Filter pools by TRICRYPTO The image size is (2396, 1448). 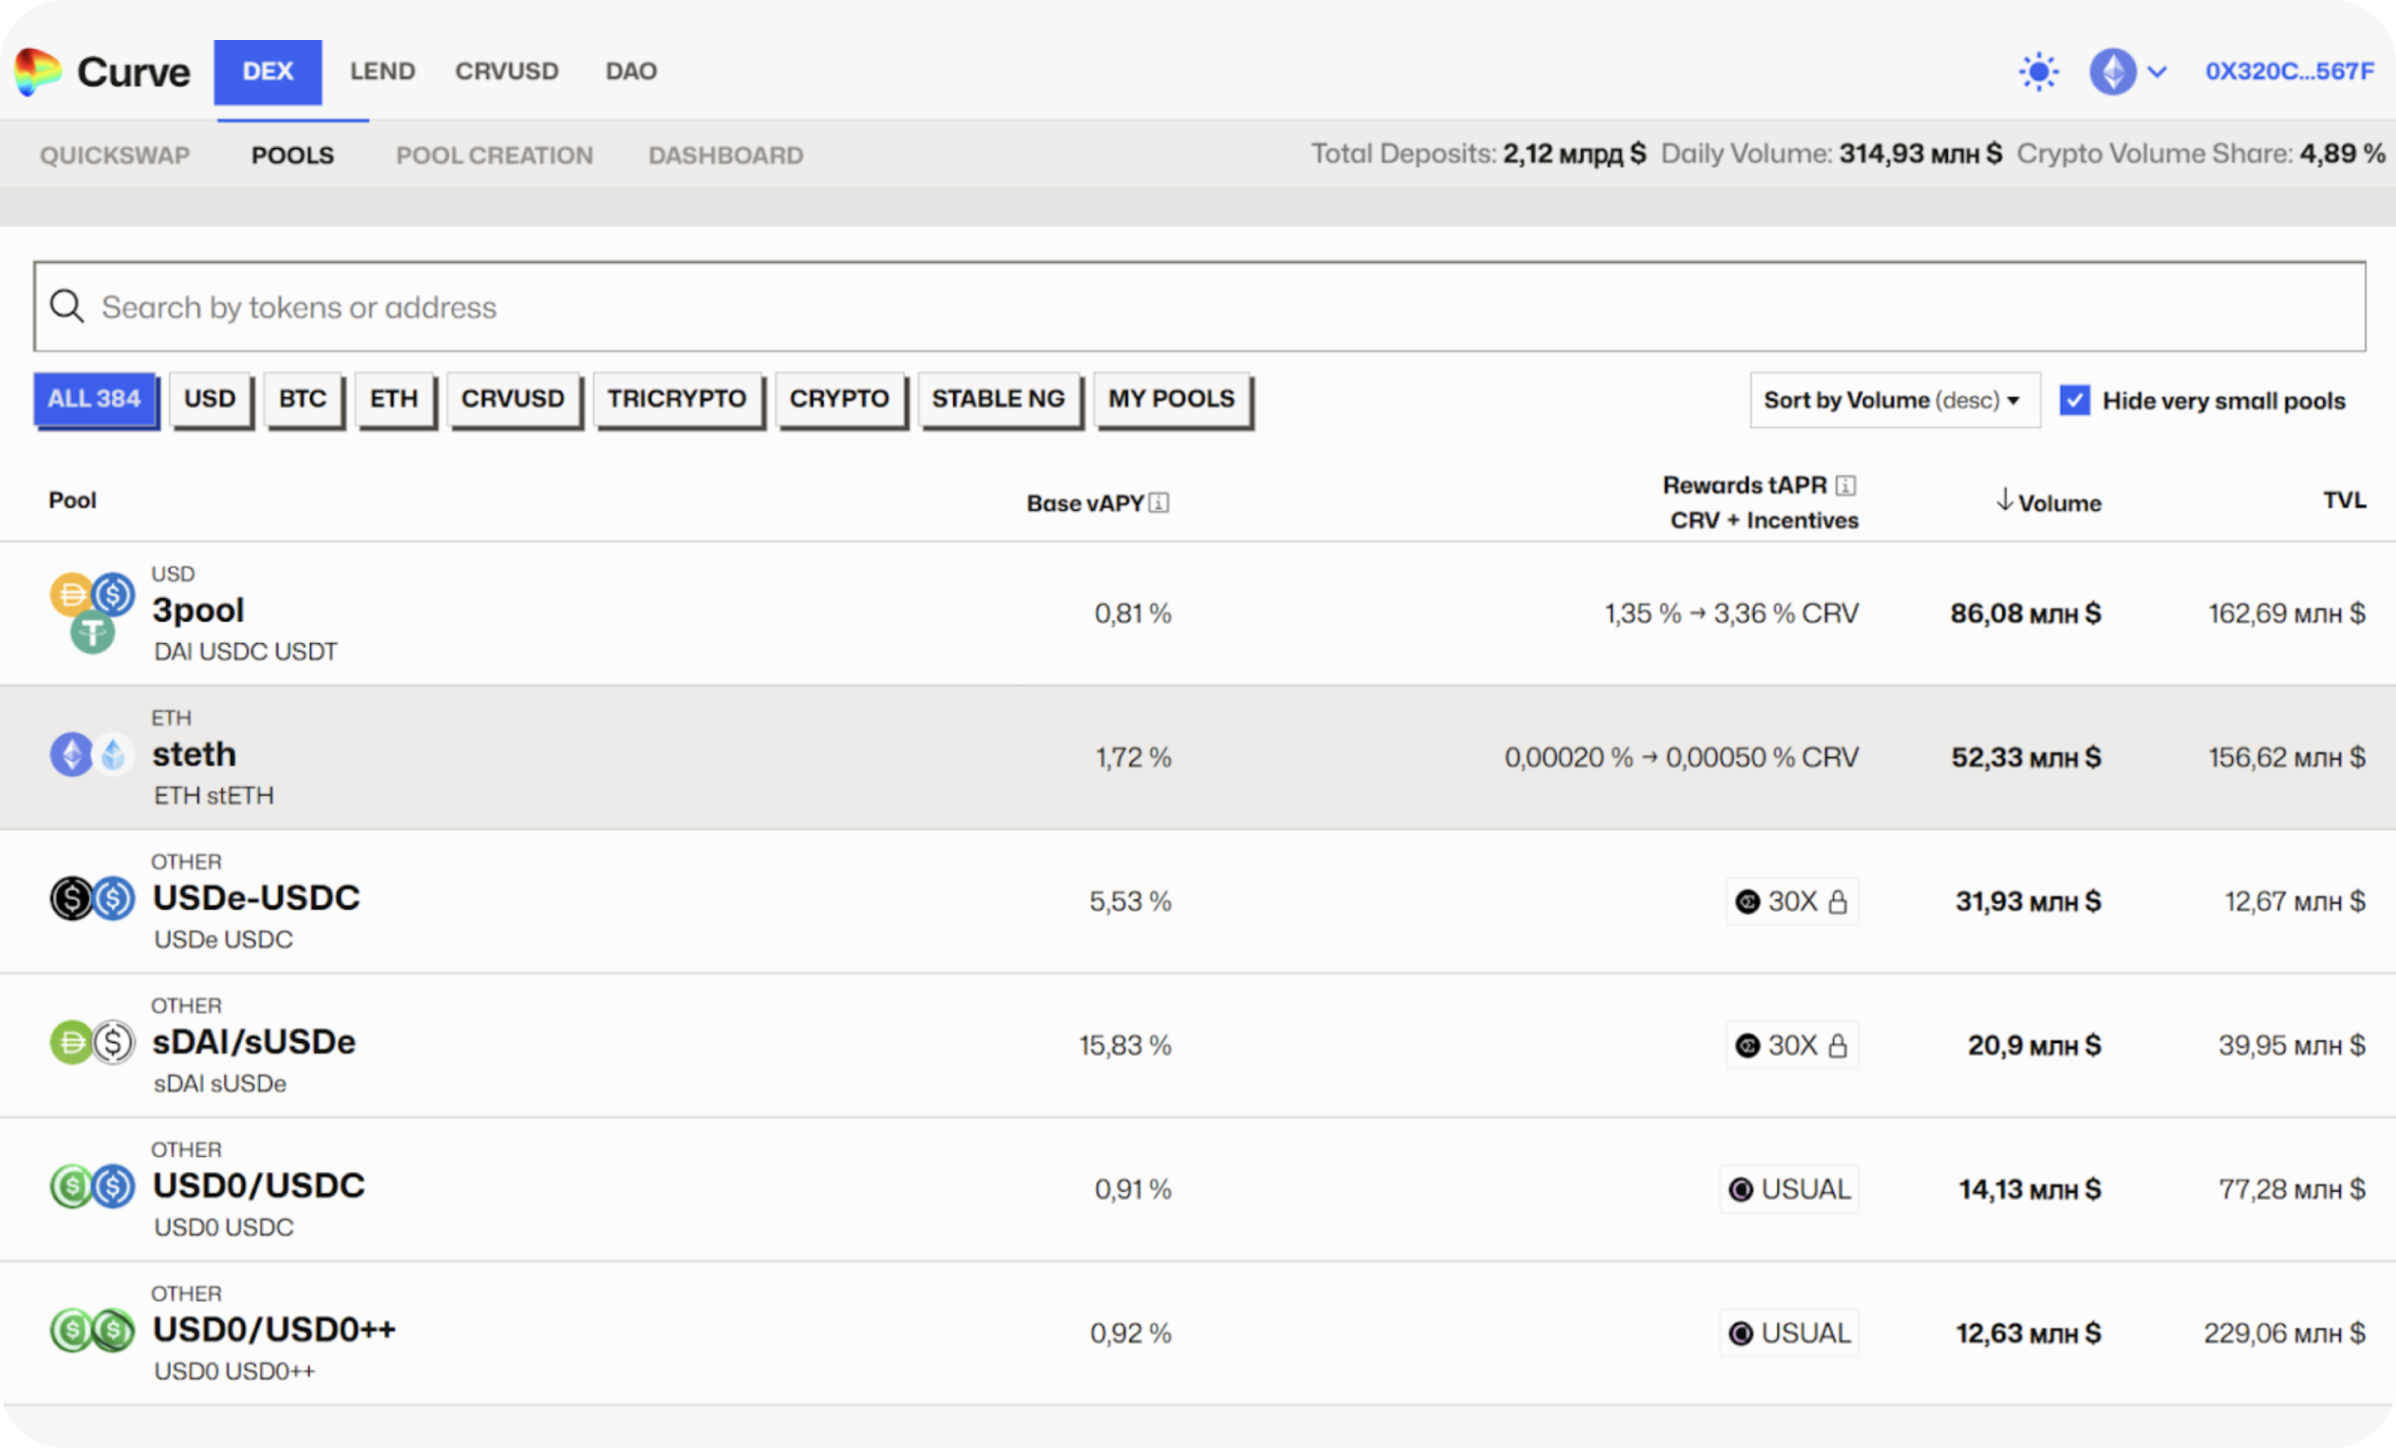677,399
